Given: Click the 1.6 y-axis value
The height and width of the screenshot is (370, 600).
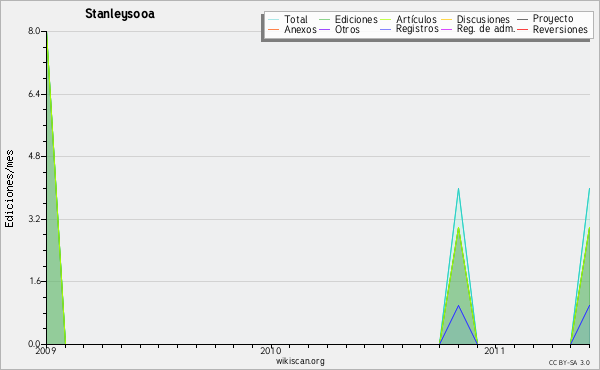Looking at the screenshot, I should tap(34, 281).
